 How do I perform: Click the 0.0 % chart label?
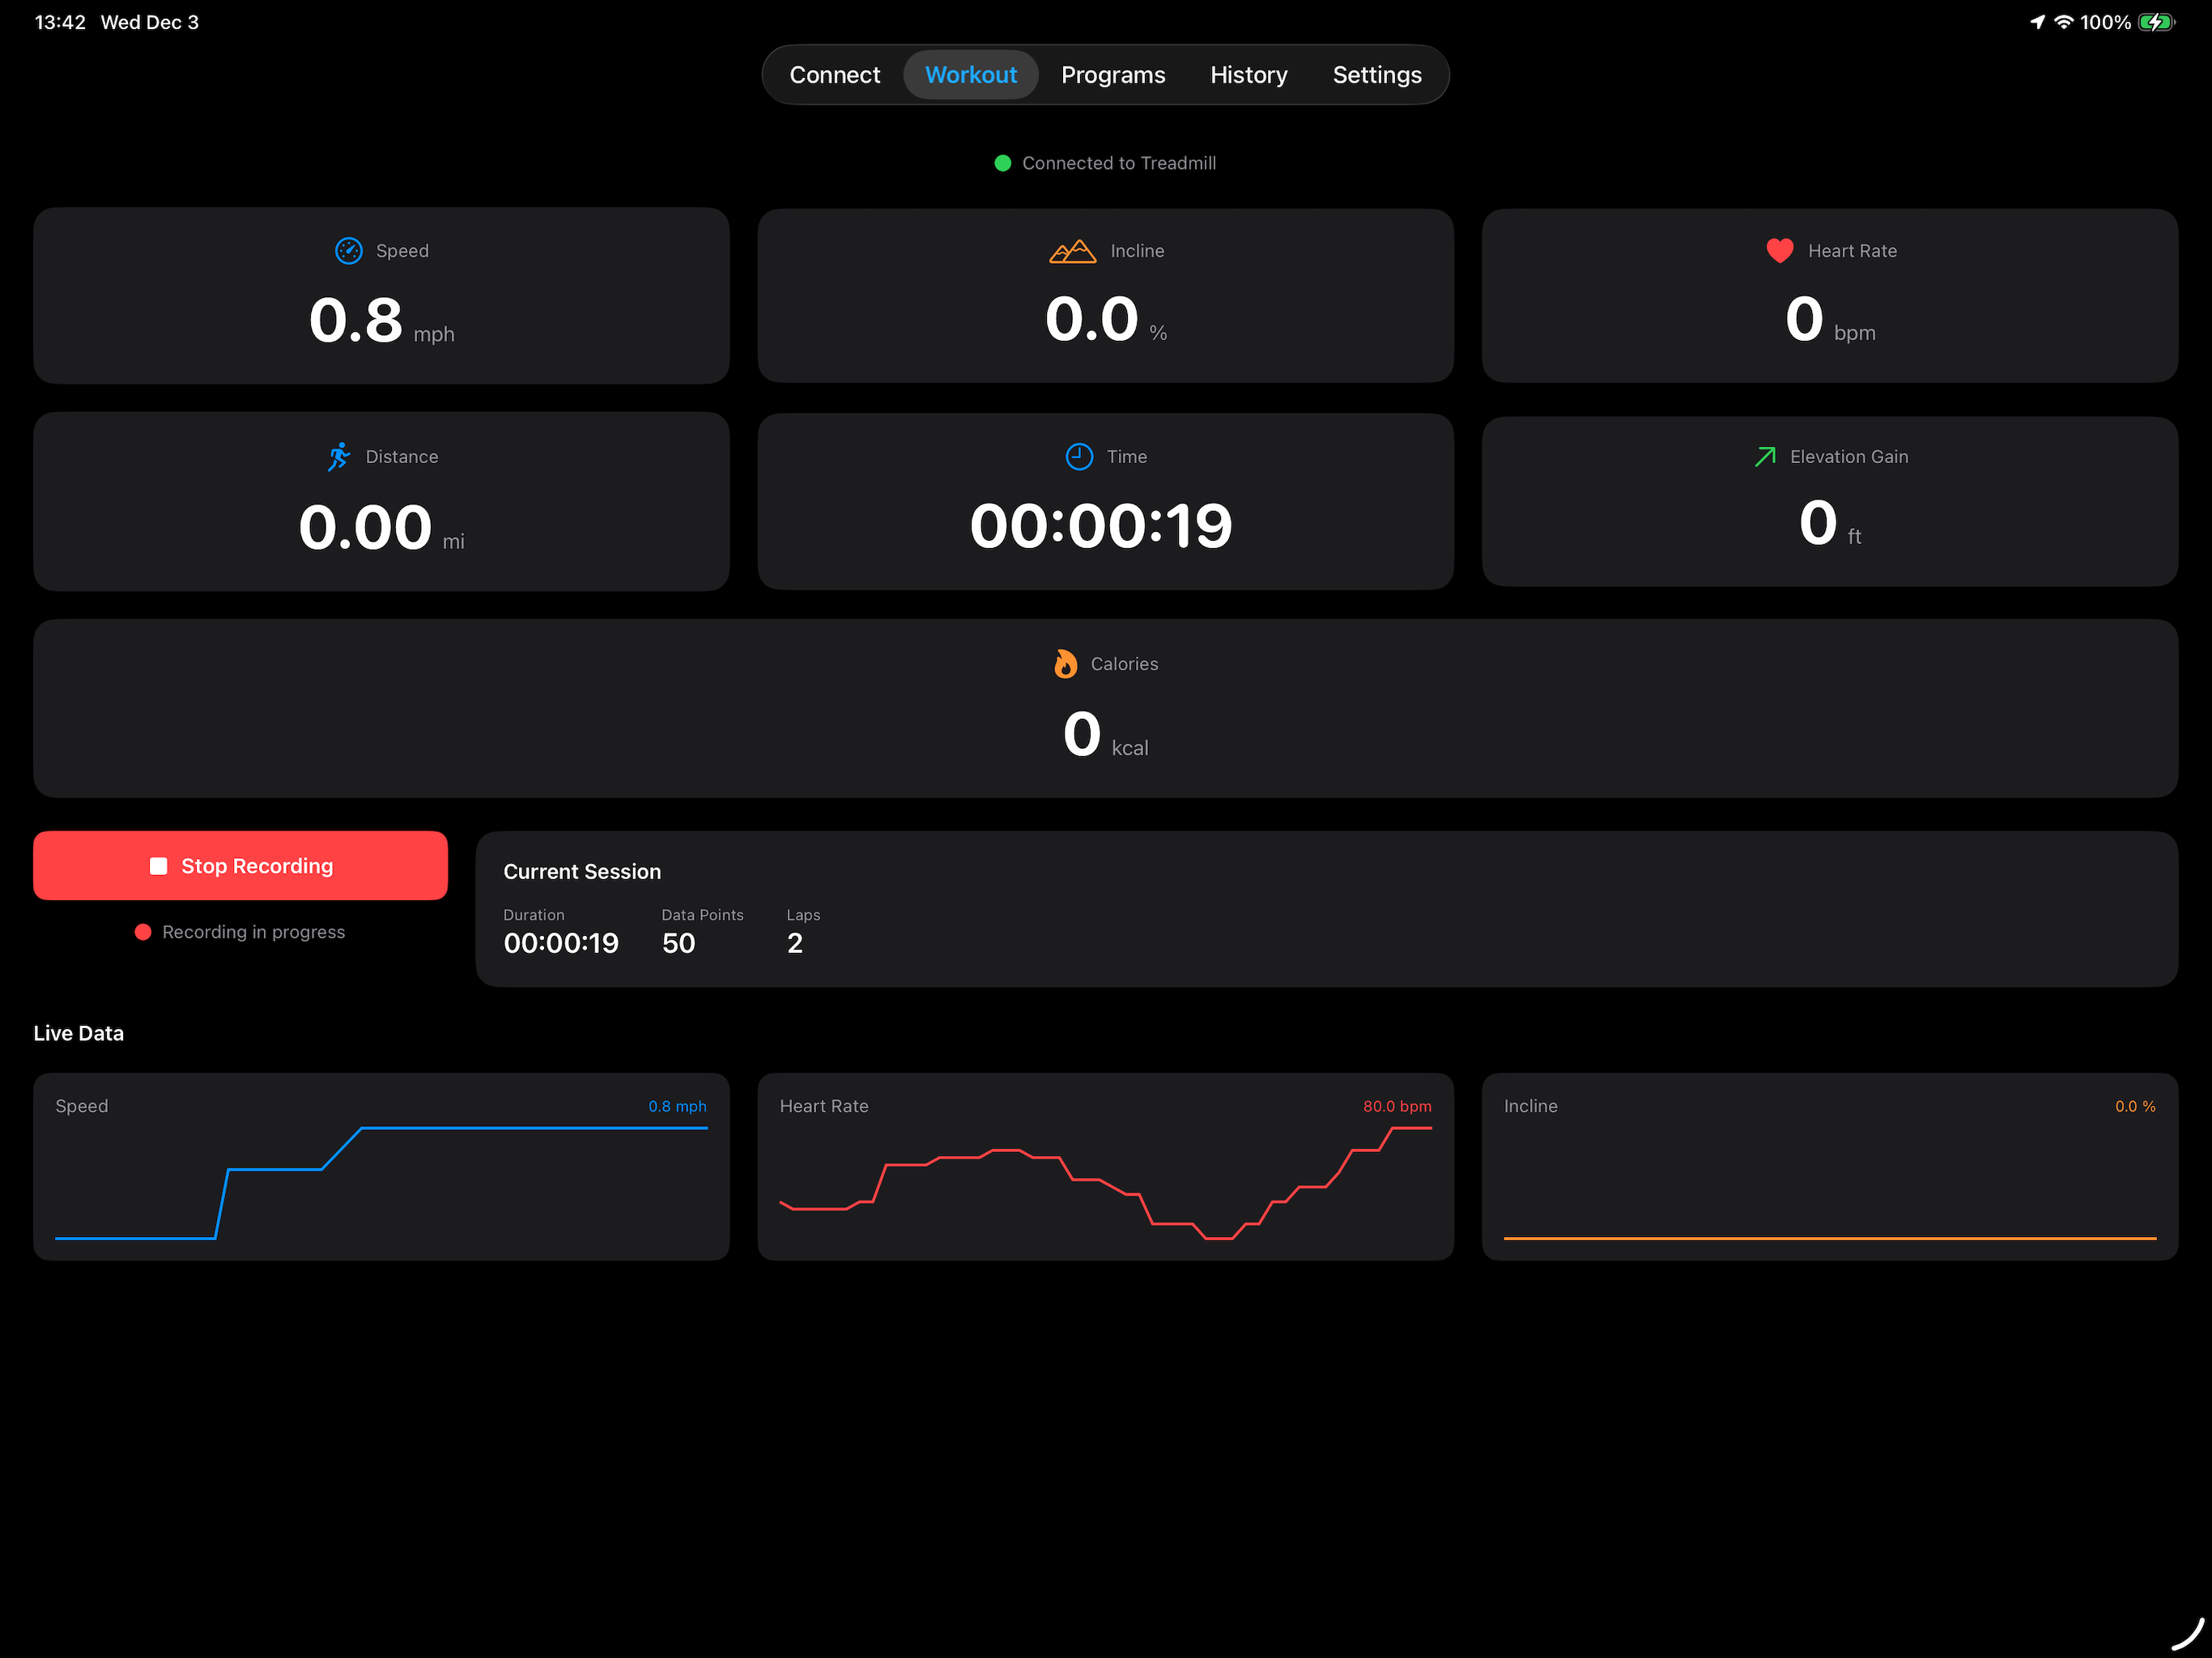pyautogui.click(x=2135, y=1106)
